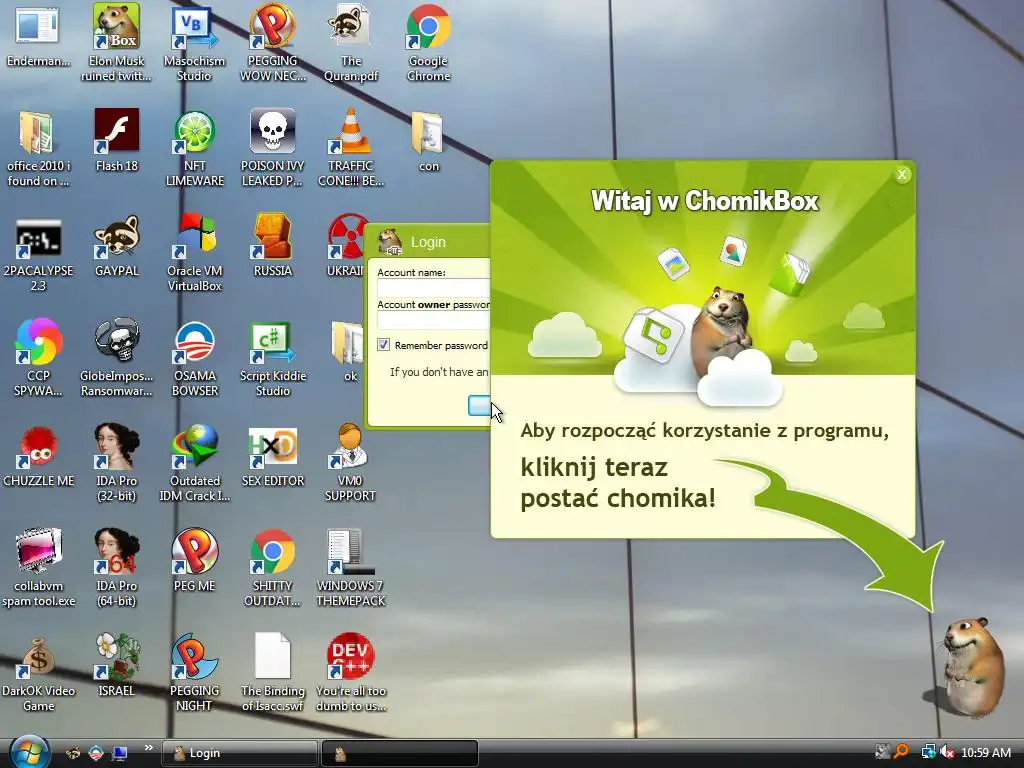Open PEG ME shortcut
Screen dimensions: 1024x768
pyautogui.click(x=194, y=562)
